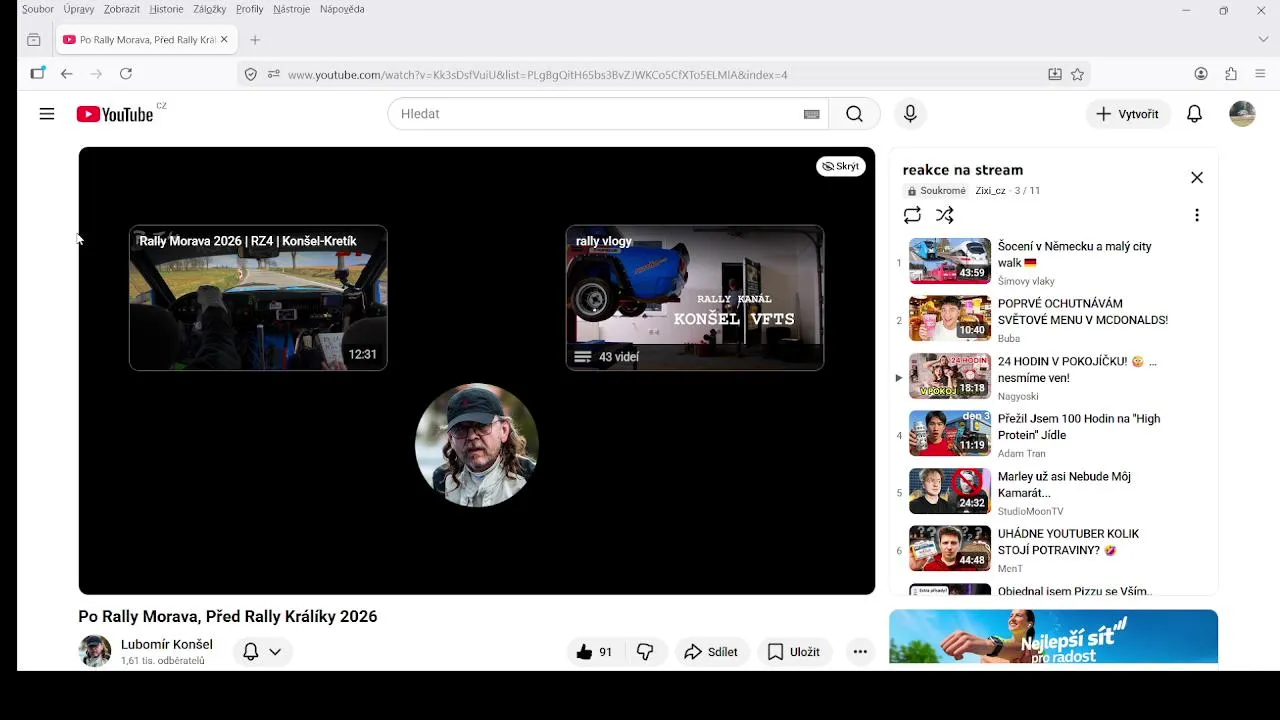Viewport: 1280px width, 720px height.
Task: Open rally vlogy playlist card
Action: click(695, 298)
